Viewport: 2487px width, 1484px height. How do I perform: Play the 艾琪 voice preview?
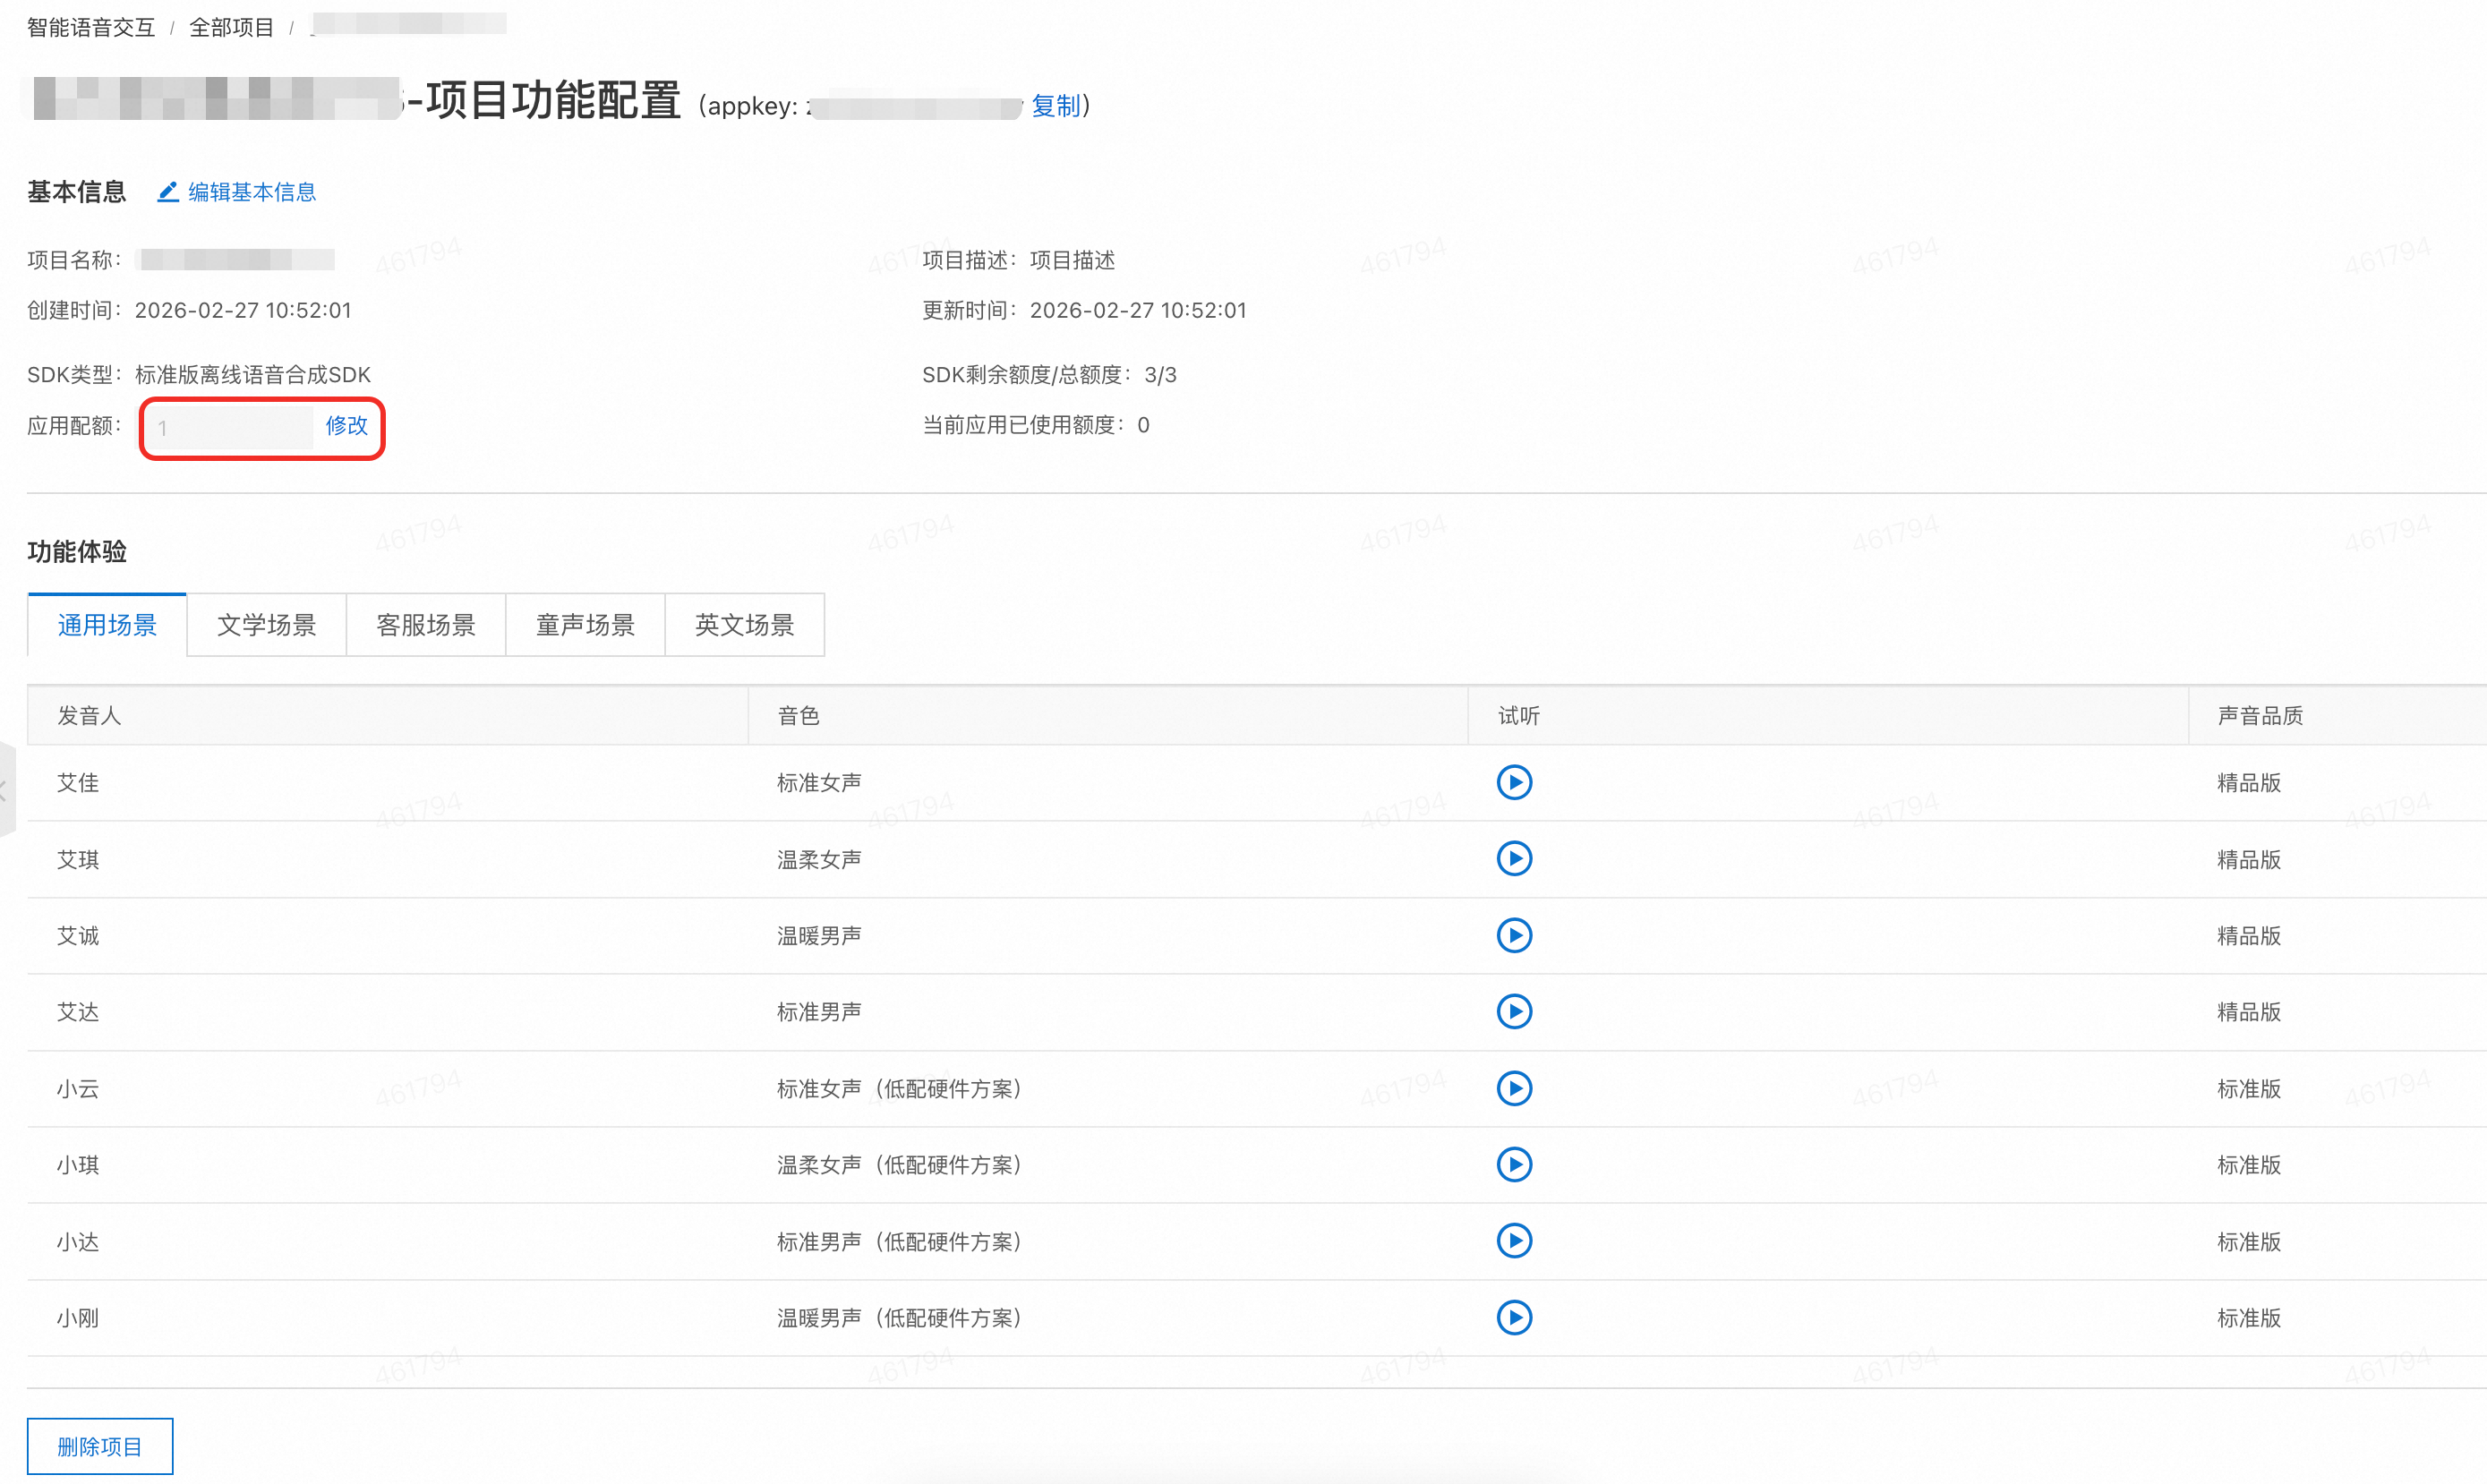1514,859
